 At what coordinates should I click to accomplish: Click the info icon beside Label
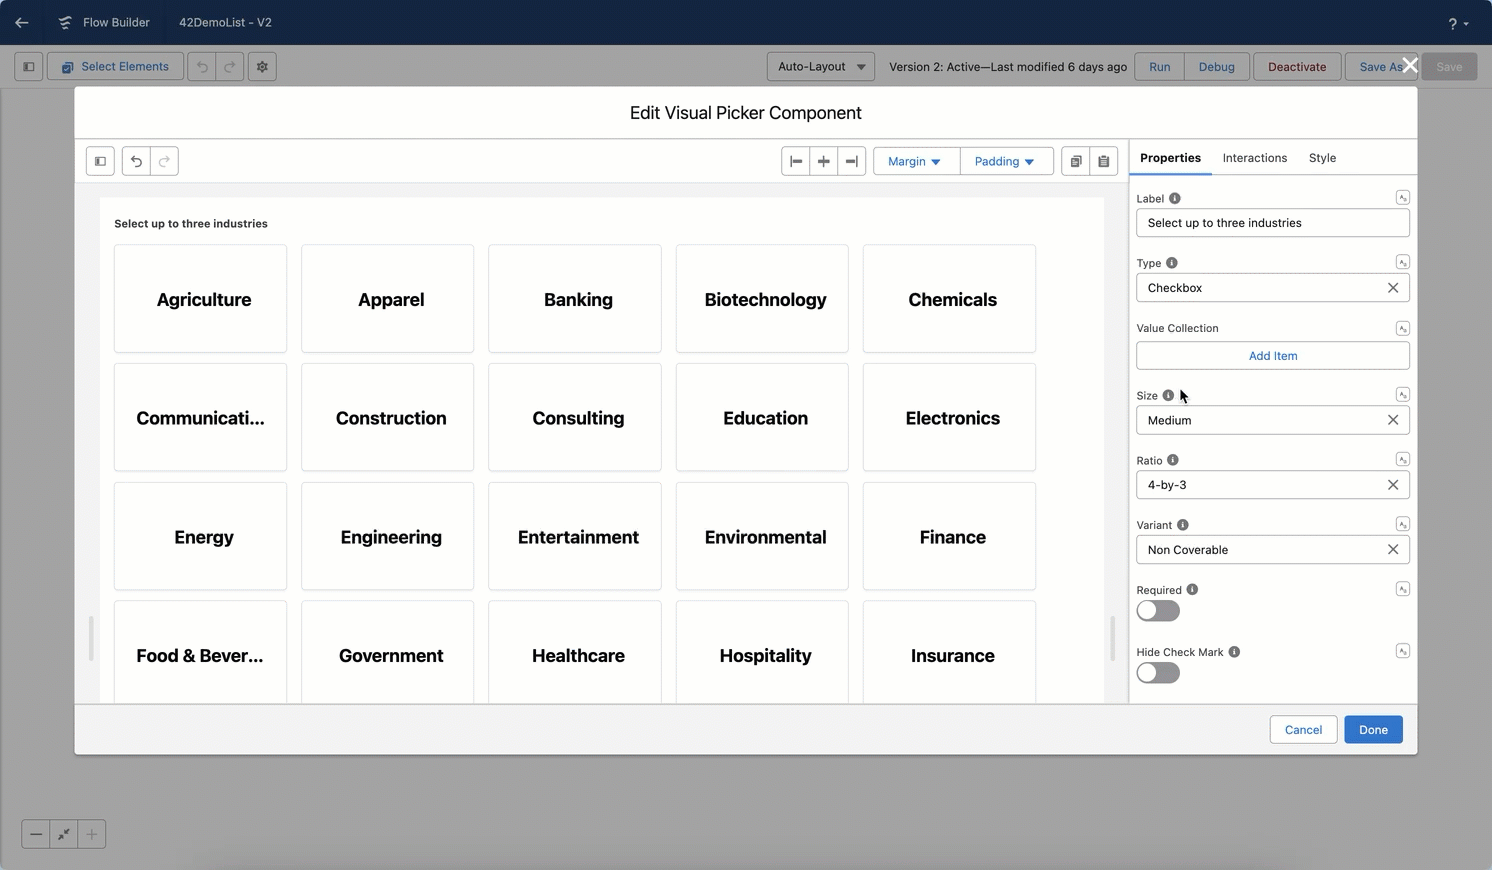[1175, 198]
